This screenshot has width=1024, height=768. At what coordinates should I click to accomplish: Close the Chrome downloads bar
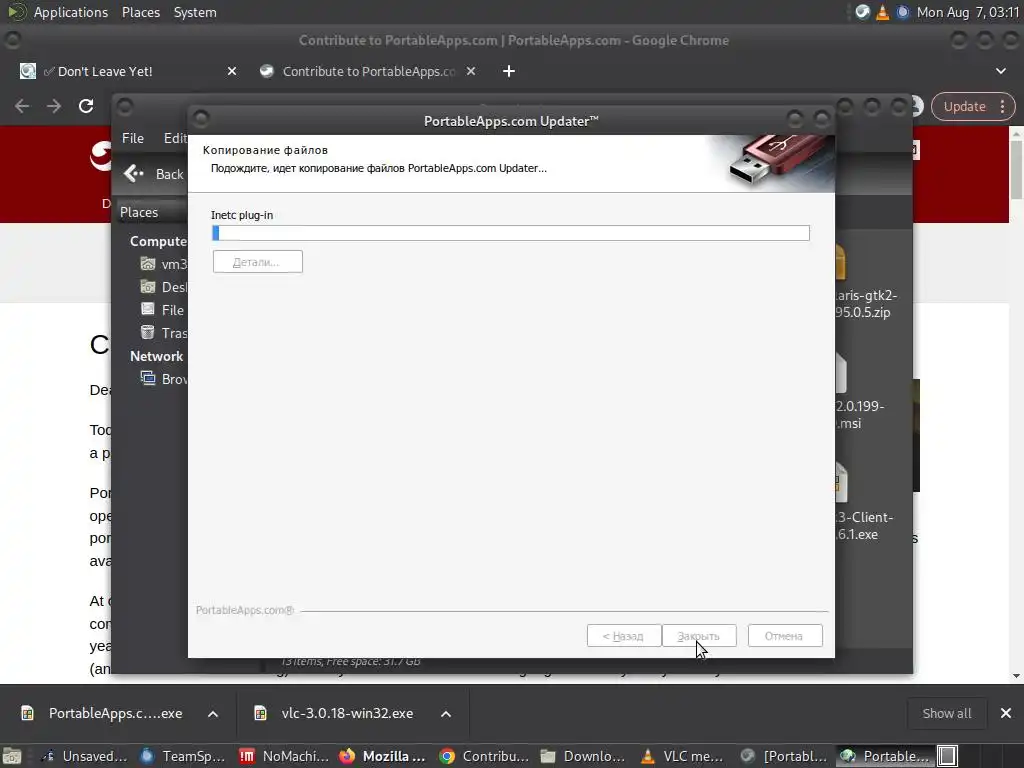[1006, 714]
